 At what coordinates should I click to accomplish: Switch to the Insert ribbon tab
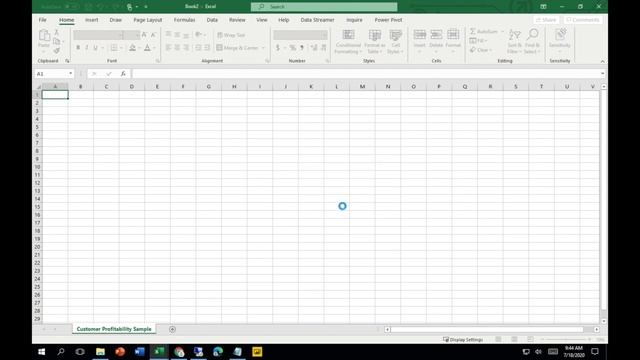pos(91,20)
